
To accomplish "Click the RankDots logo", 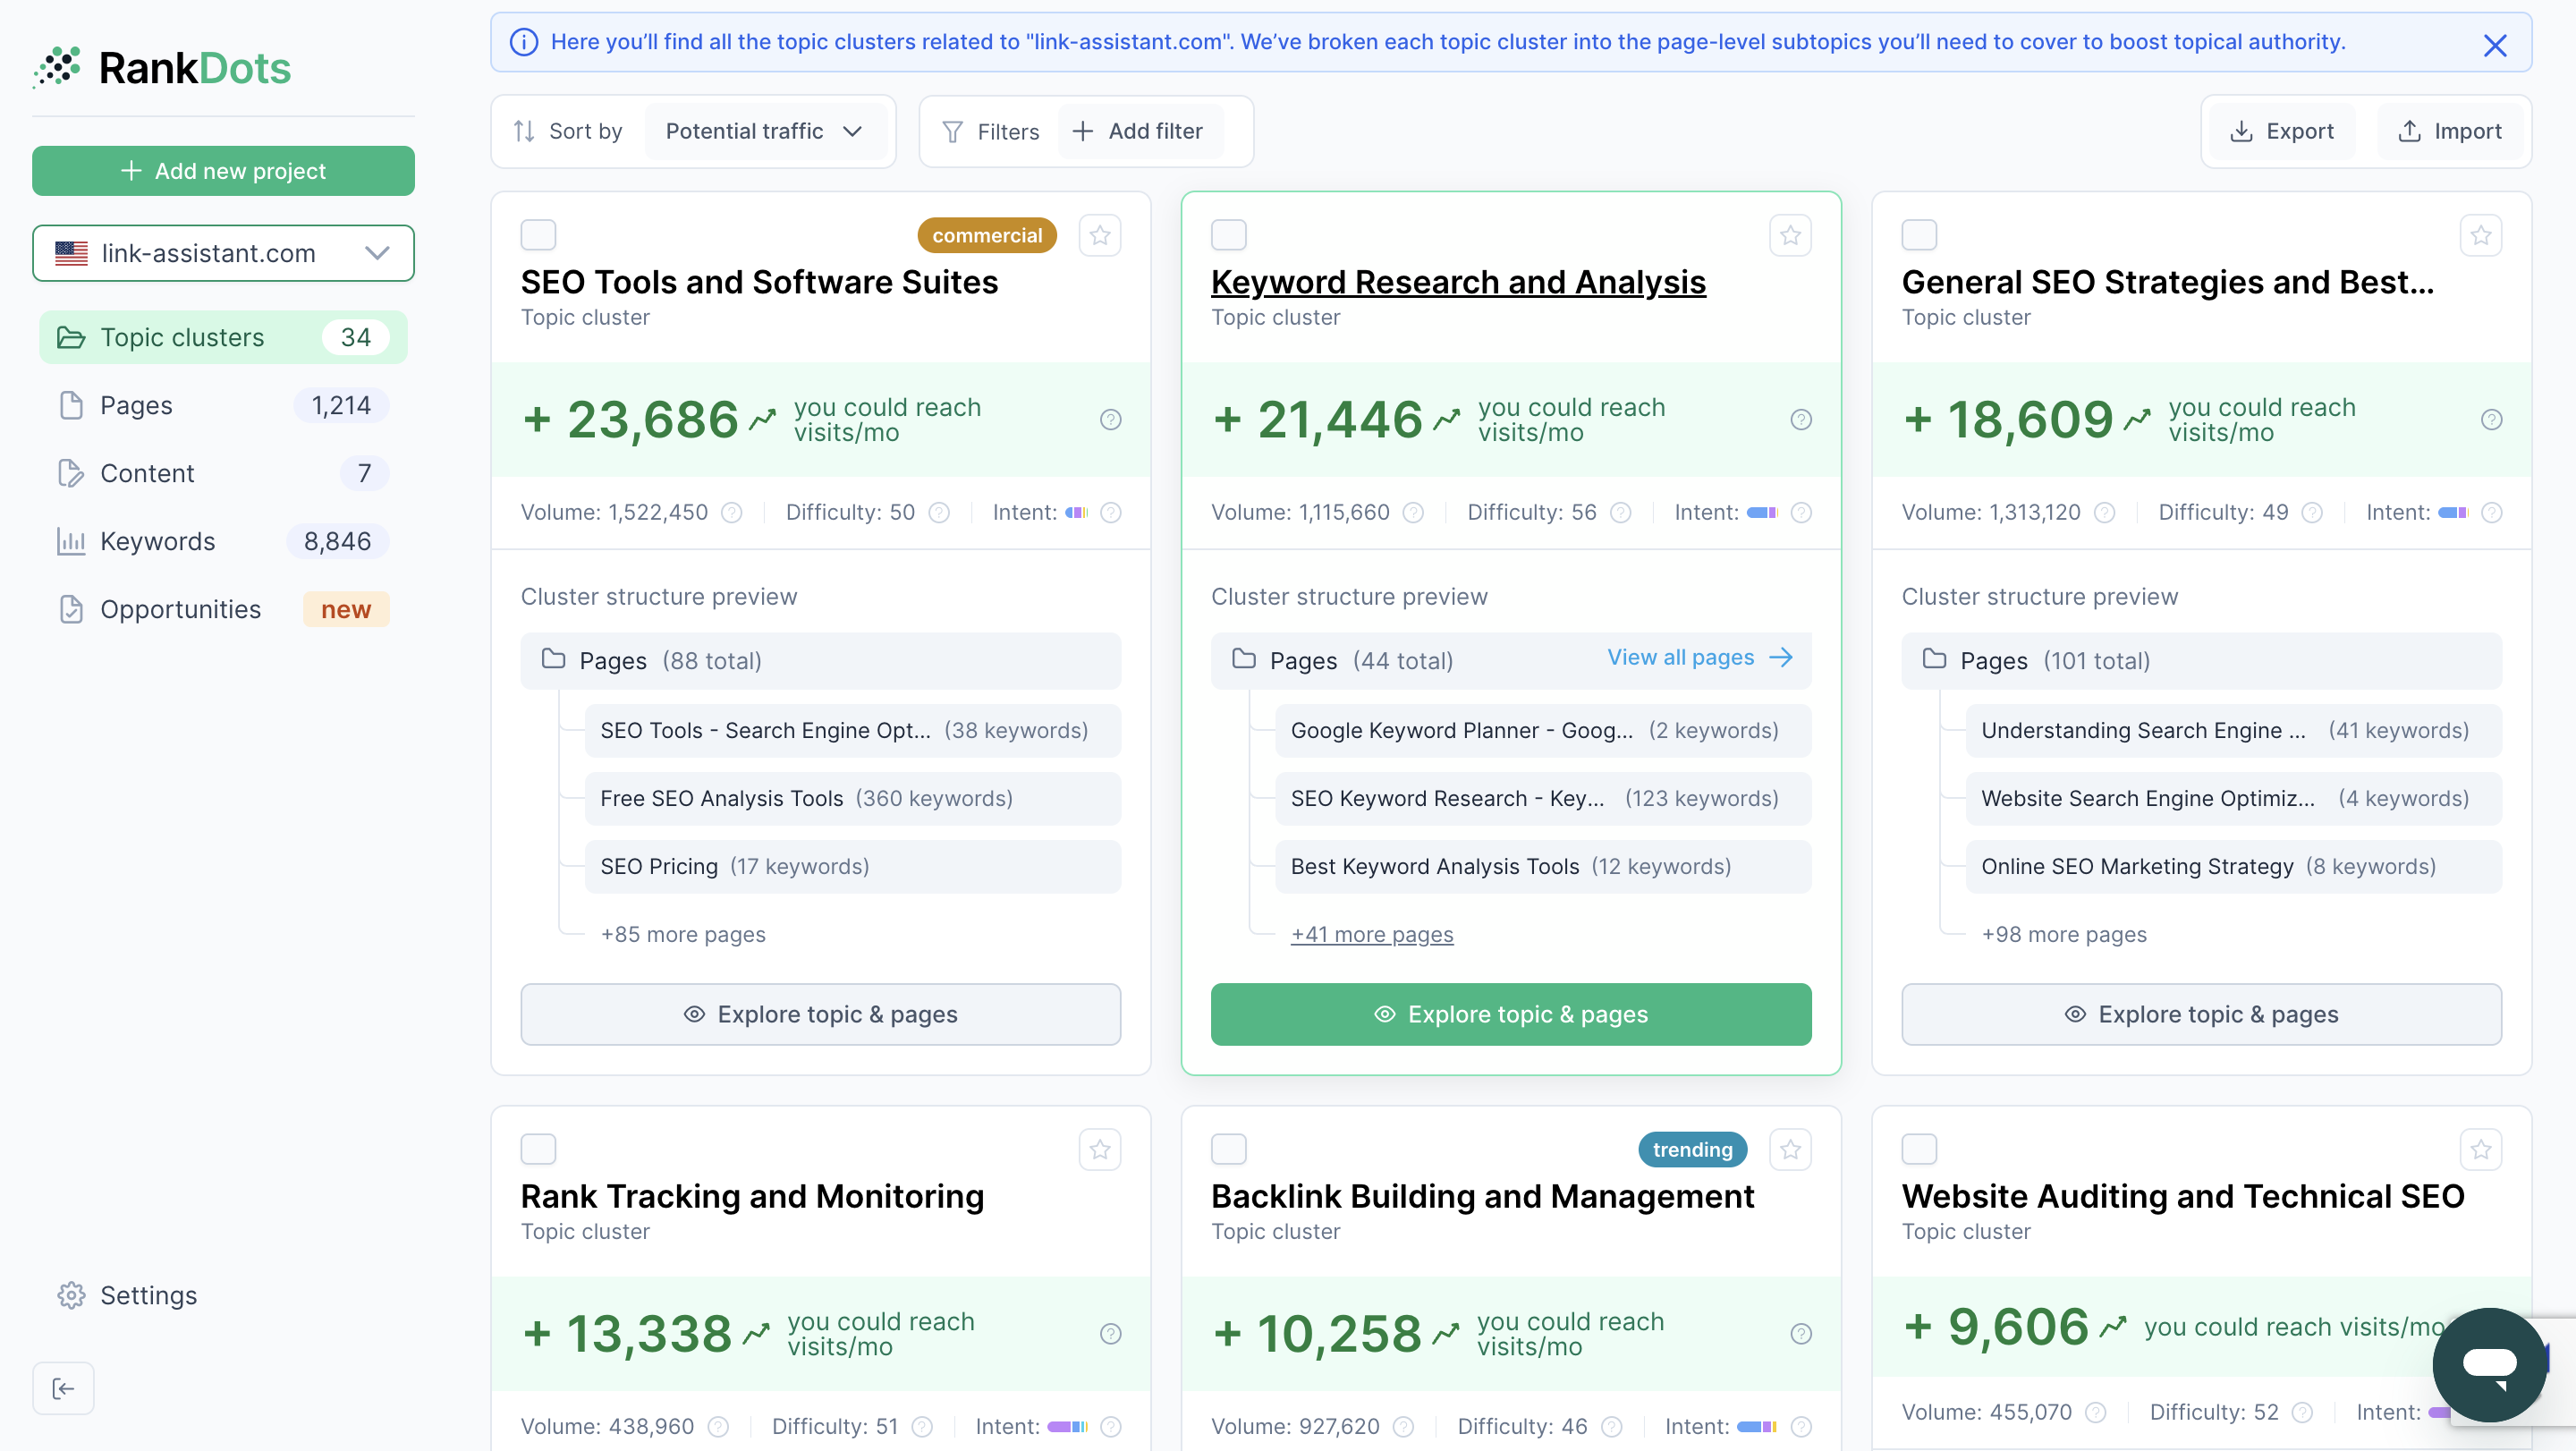I will [x=161, y=68].
